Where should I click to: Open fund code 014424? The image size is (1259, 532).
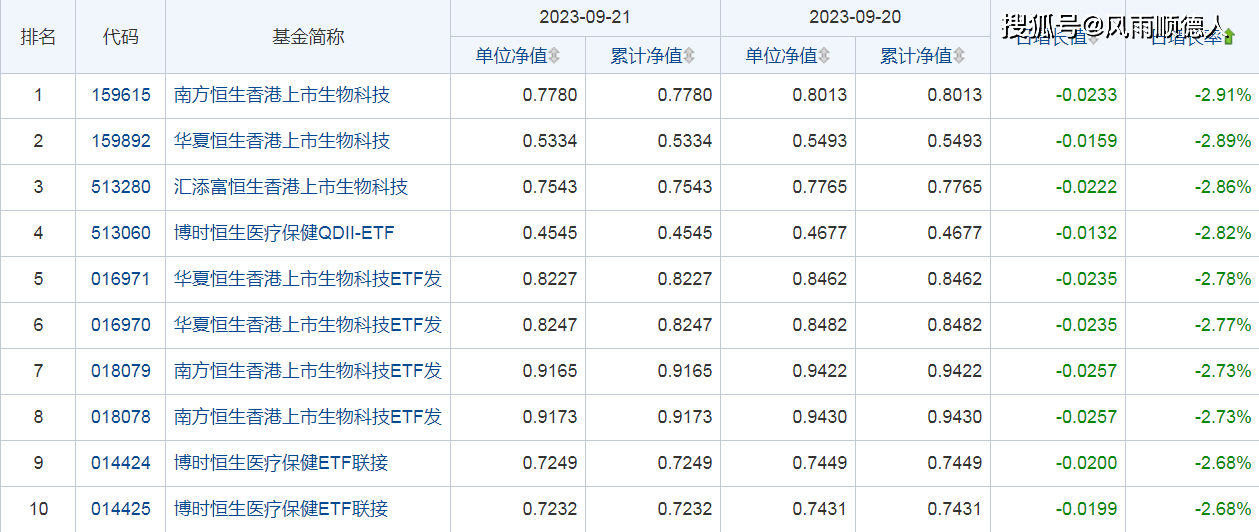120,463
